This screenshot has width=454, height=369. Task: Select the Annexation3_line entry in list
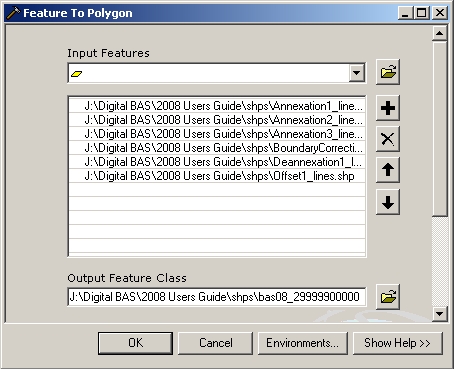(217, 134)
